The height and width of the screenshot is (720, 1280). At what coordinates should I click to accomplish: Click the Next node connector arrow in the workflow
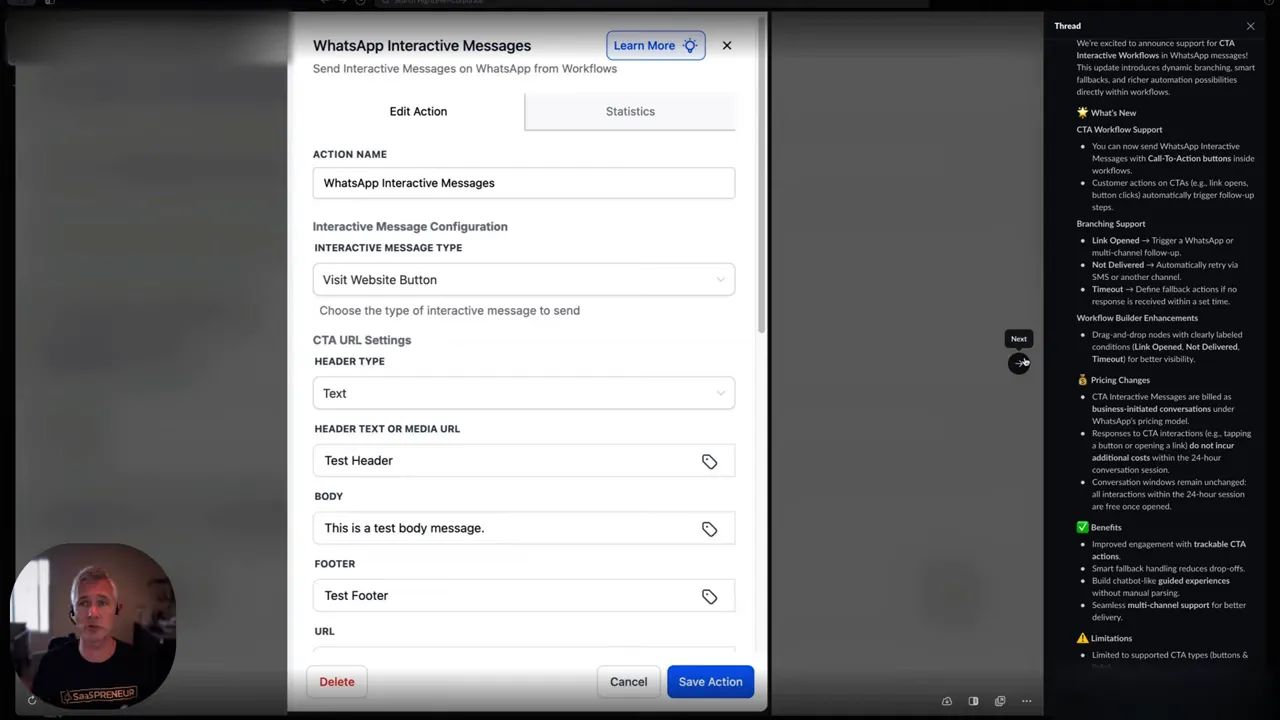click(x=1020, y=363)
